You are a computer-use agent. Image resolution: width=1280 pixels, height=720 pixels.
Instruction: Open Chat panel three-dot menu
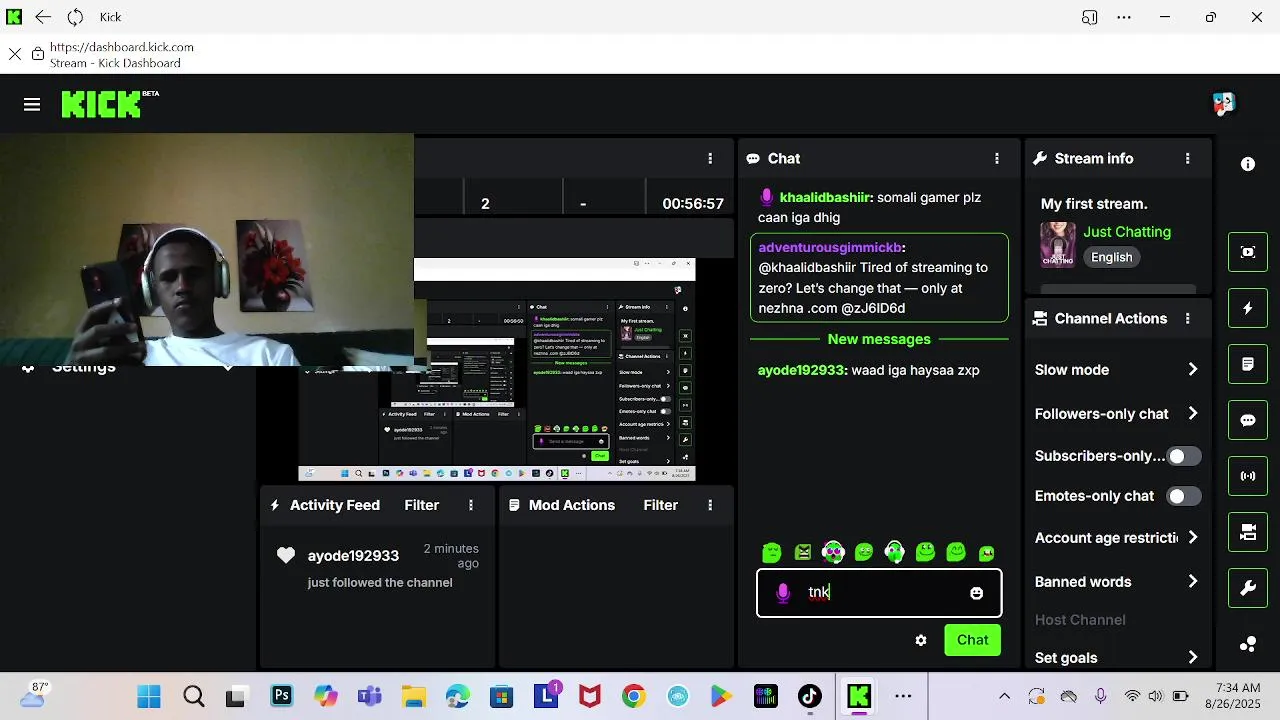tap(997, 158)
